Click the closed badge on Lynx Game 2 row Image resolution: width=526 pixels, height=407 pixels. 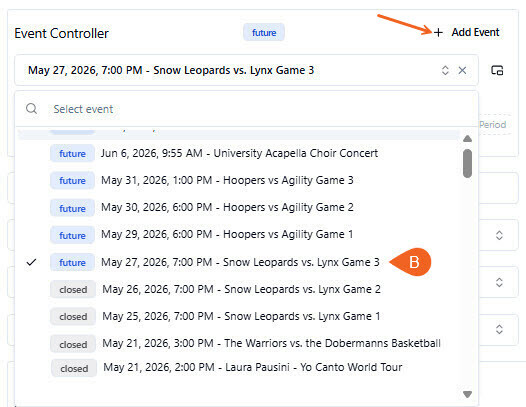(73, 290)
